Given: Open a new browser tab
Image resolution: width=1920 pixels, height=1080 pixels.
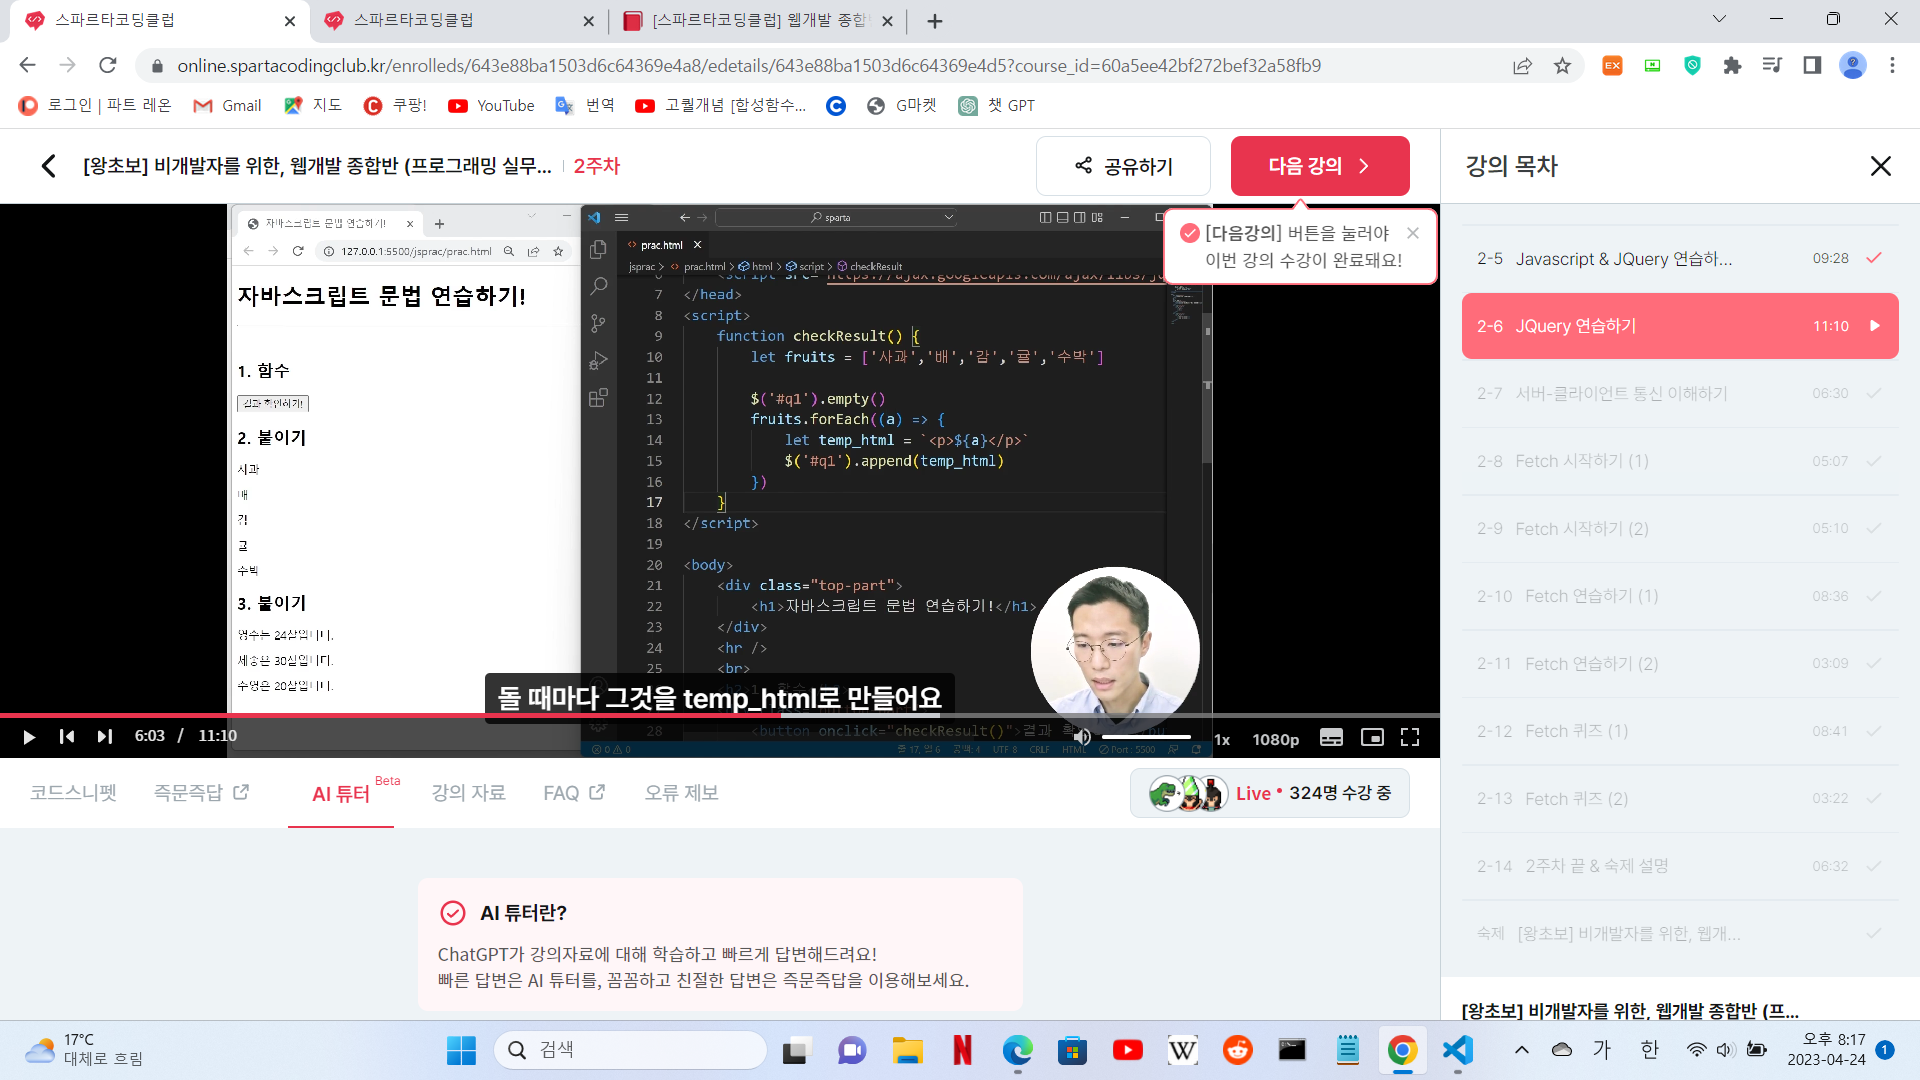Looking at the screenshot, I should (934, 21).
